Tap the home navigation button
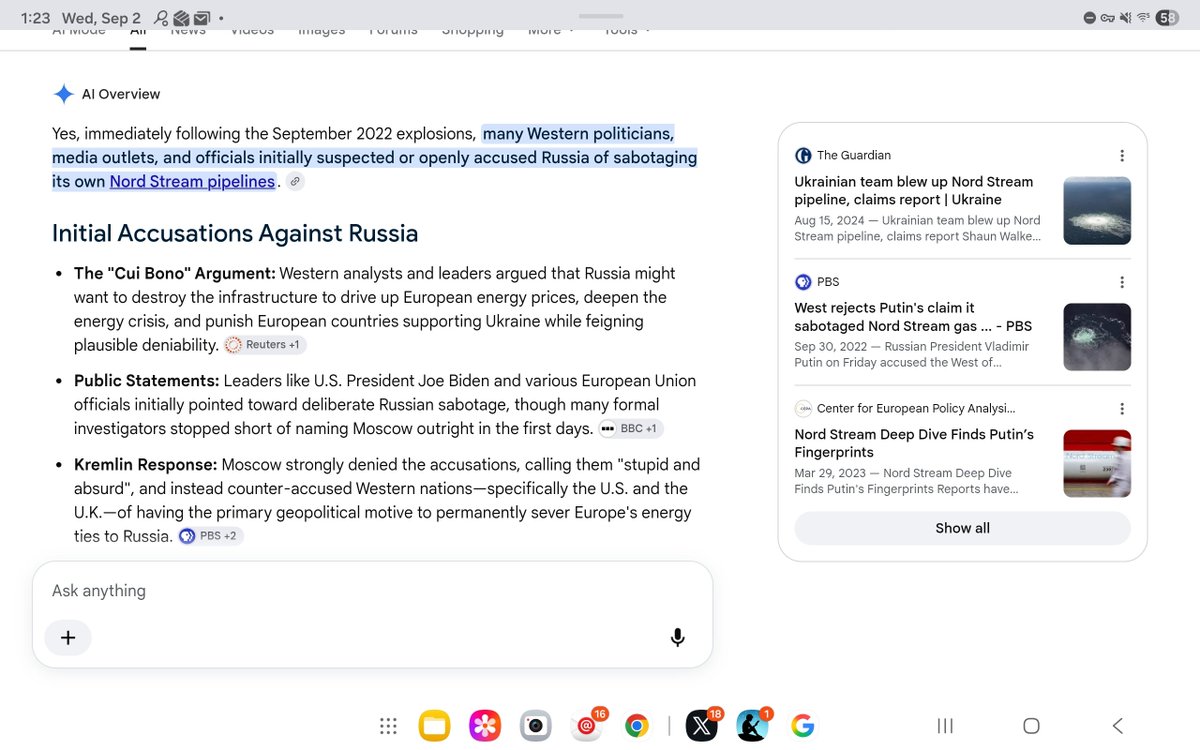 point(1032,726)
